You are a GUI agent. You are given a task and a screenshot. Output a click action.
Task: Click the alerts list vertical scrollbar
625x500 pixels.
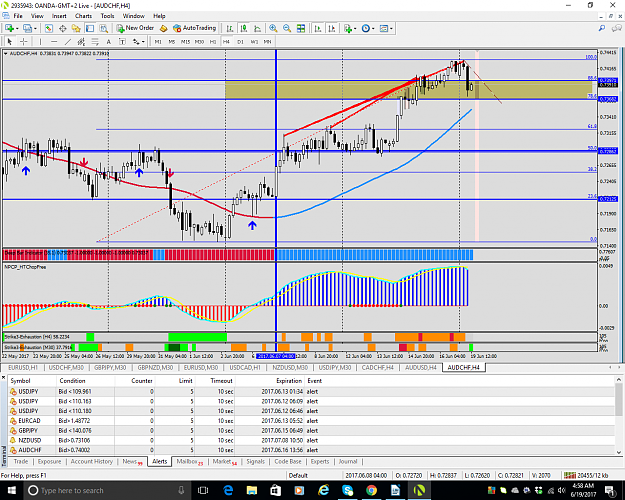pos(619,415)
